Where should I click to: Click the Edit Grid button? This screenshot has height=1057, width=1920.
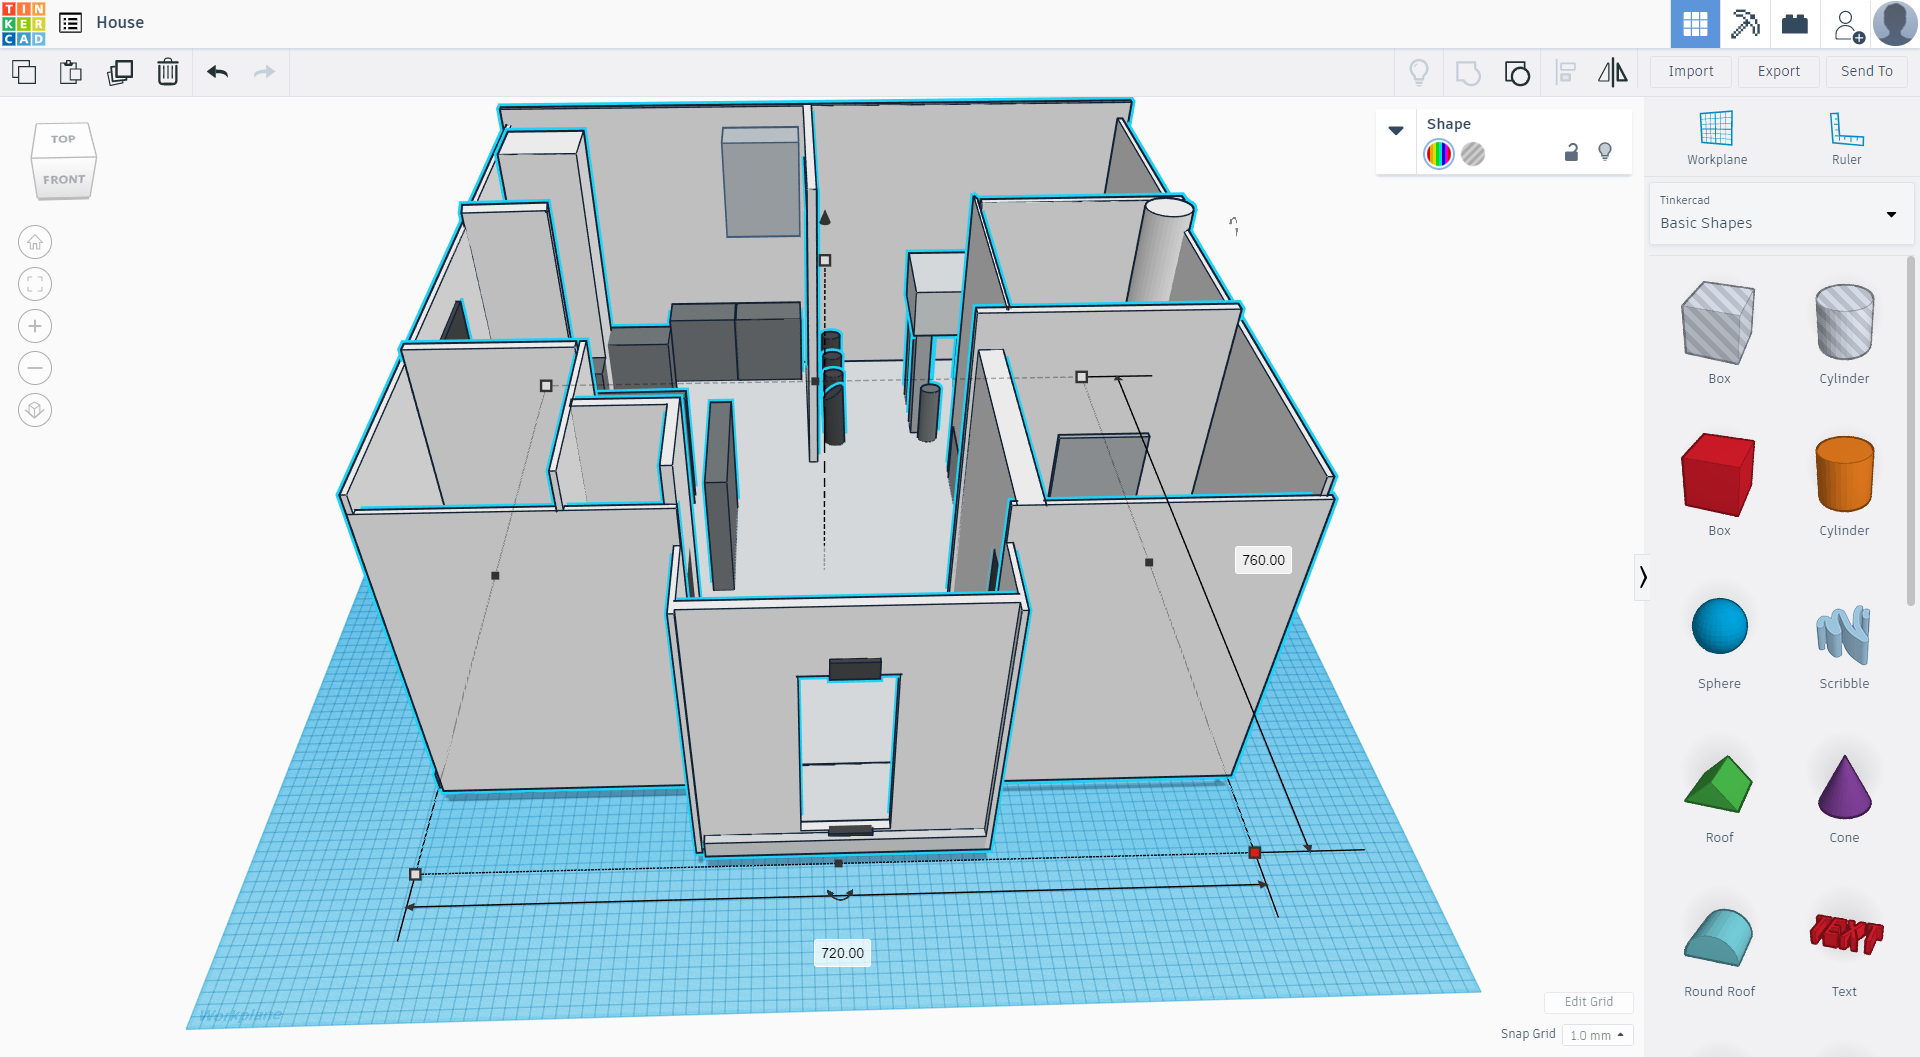pyautogui.click(x=1588, y=1001)
